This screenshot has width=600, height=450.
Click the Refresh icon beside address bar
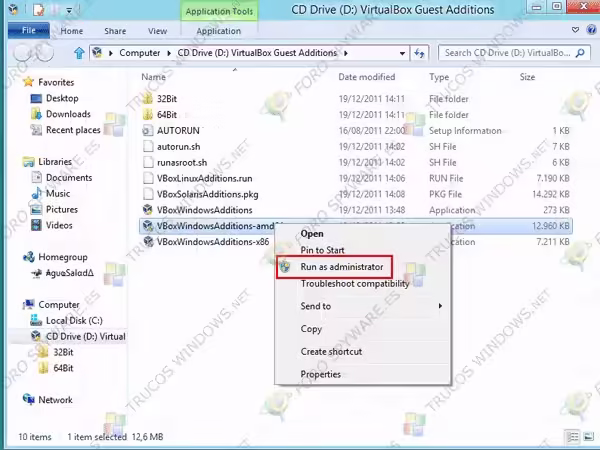click(419, 53)
